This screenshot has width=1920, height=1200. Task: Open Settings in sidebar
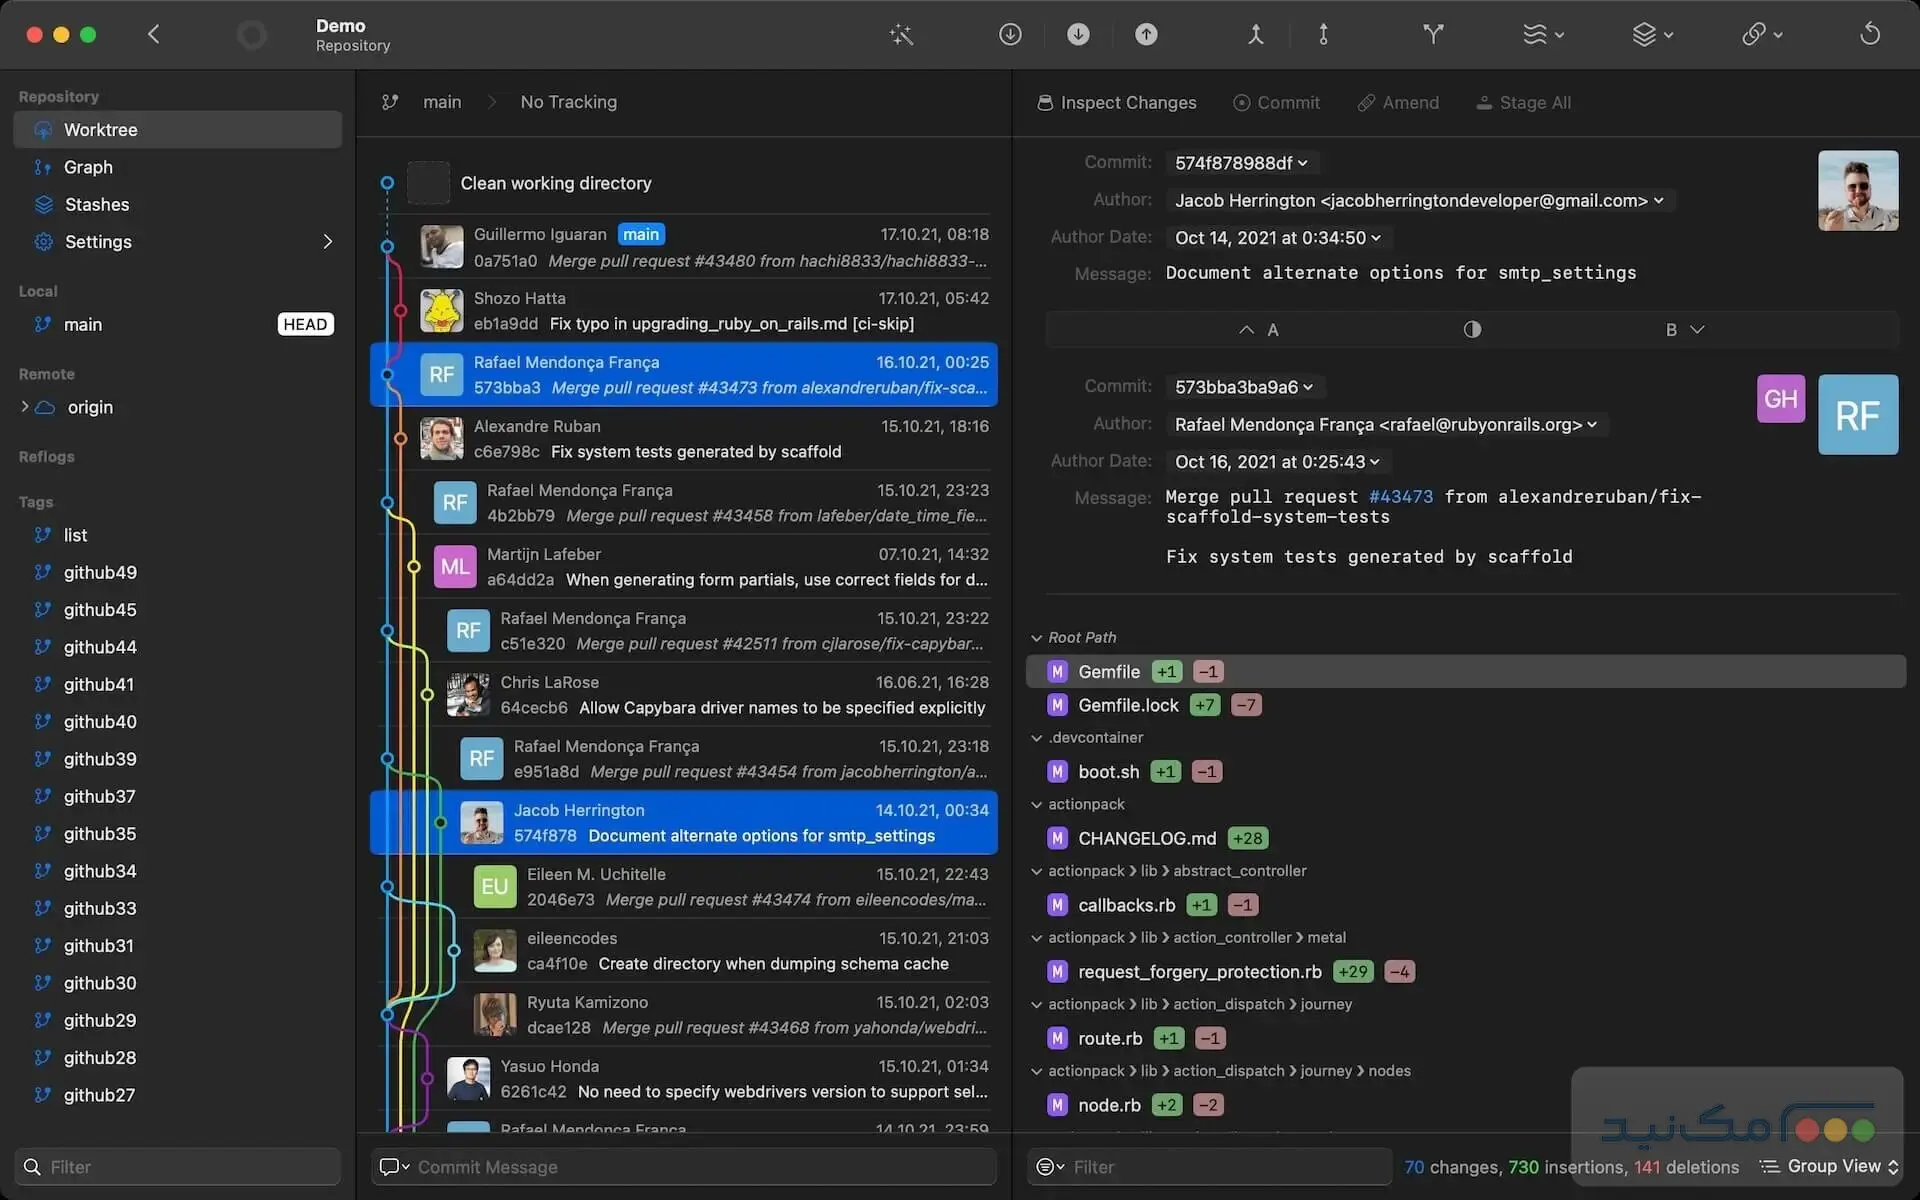click(x=177, y=242)
